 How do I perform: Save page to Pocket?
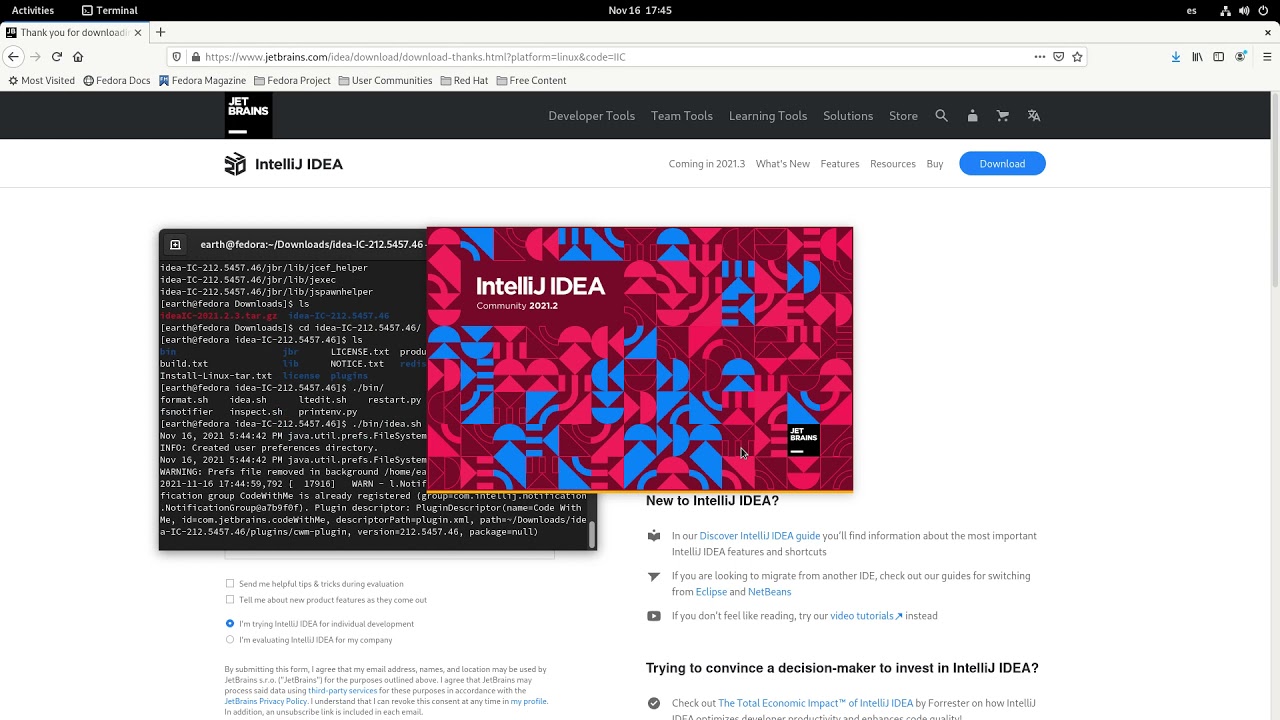tap(1059, 57)
